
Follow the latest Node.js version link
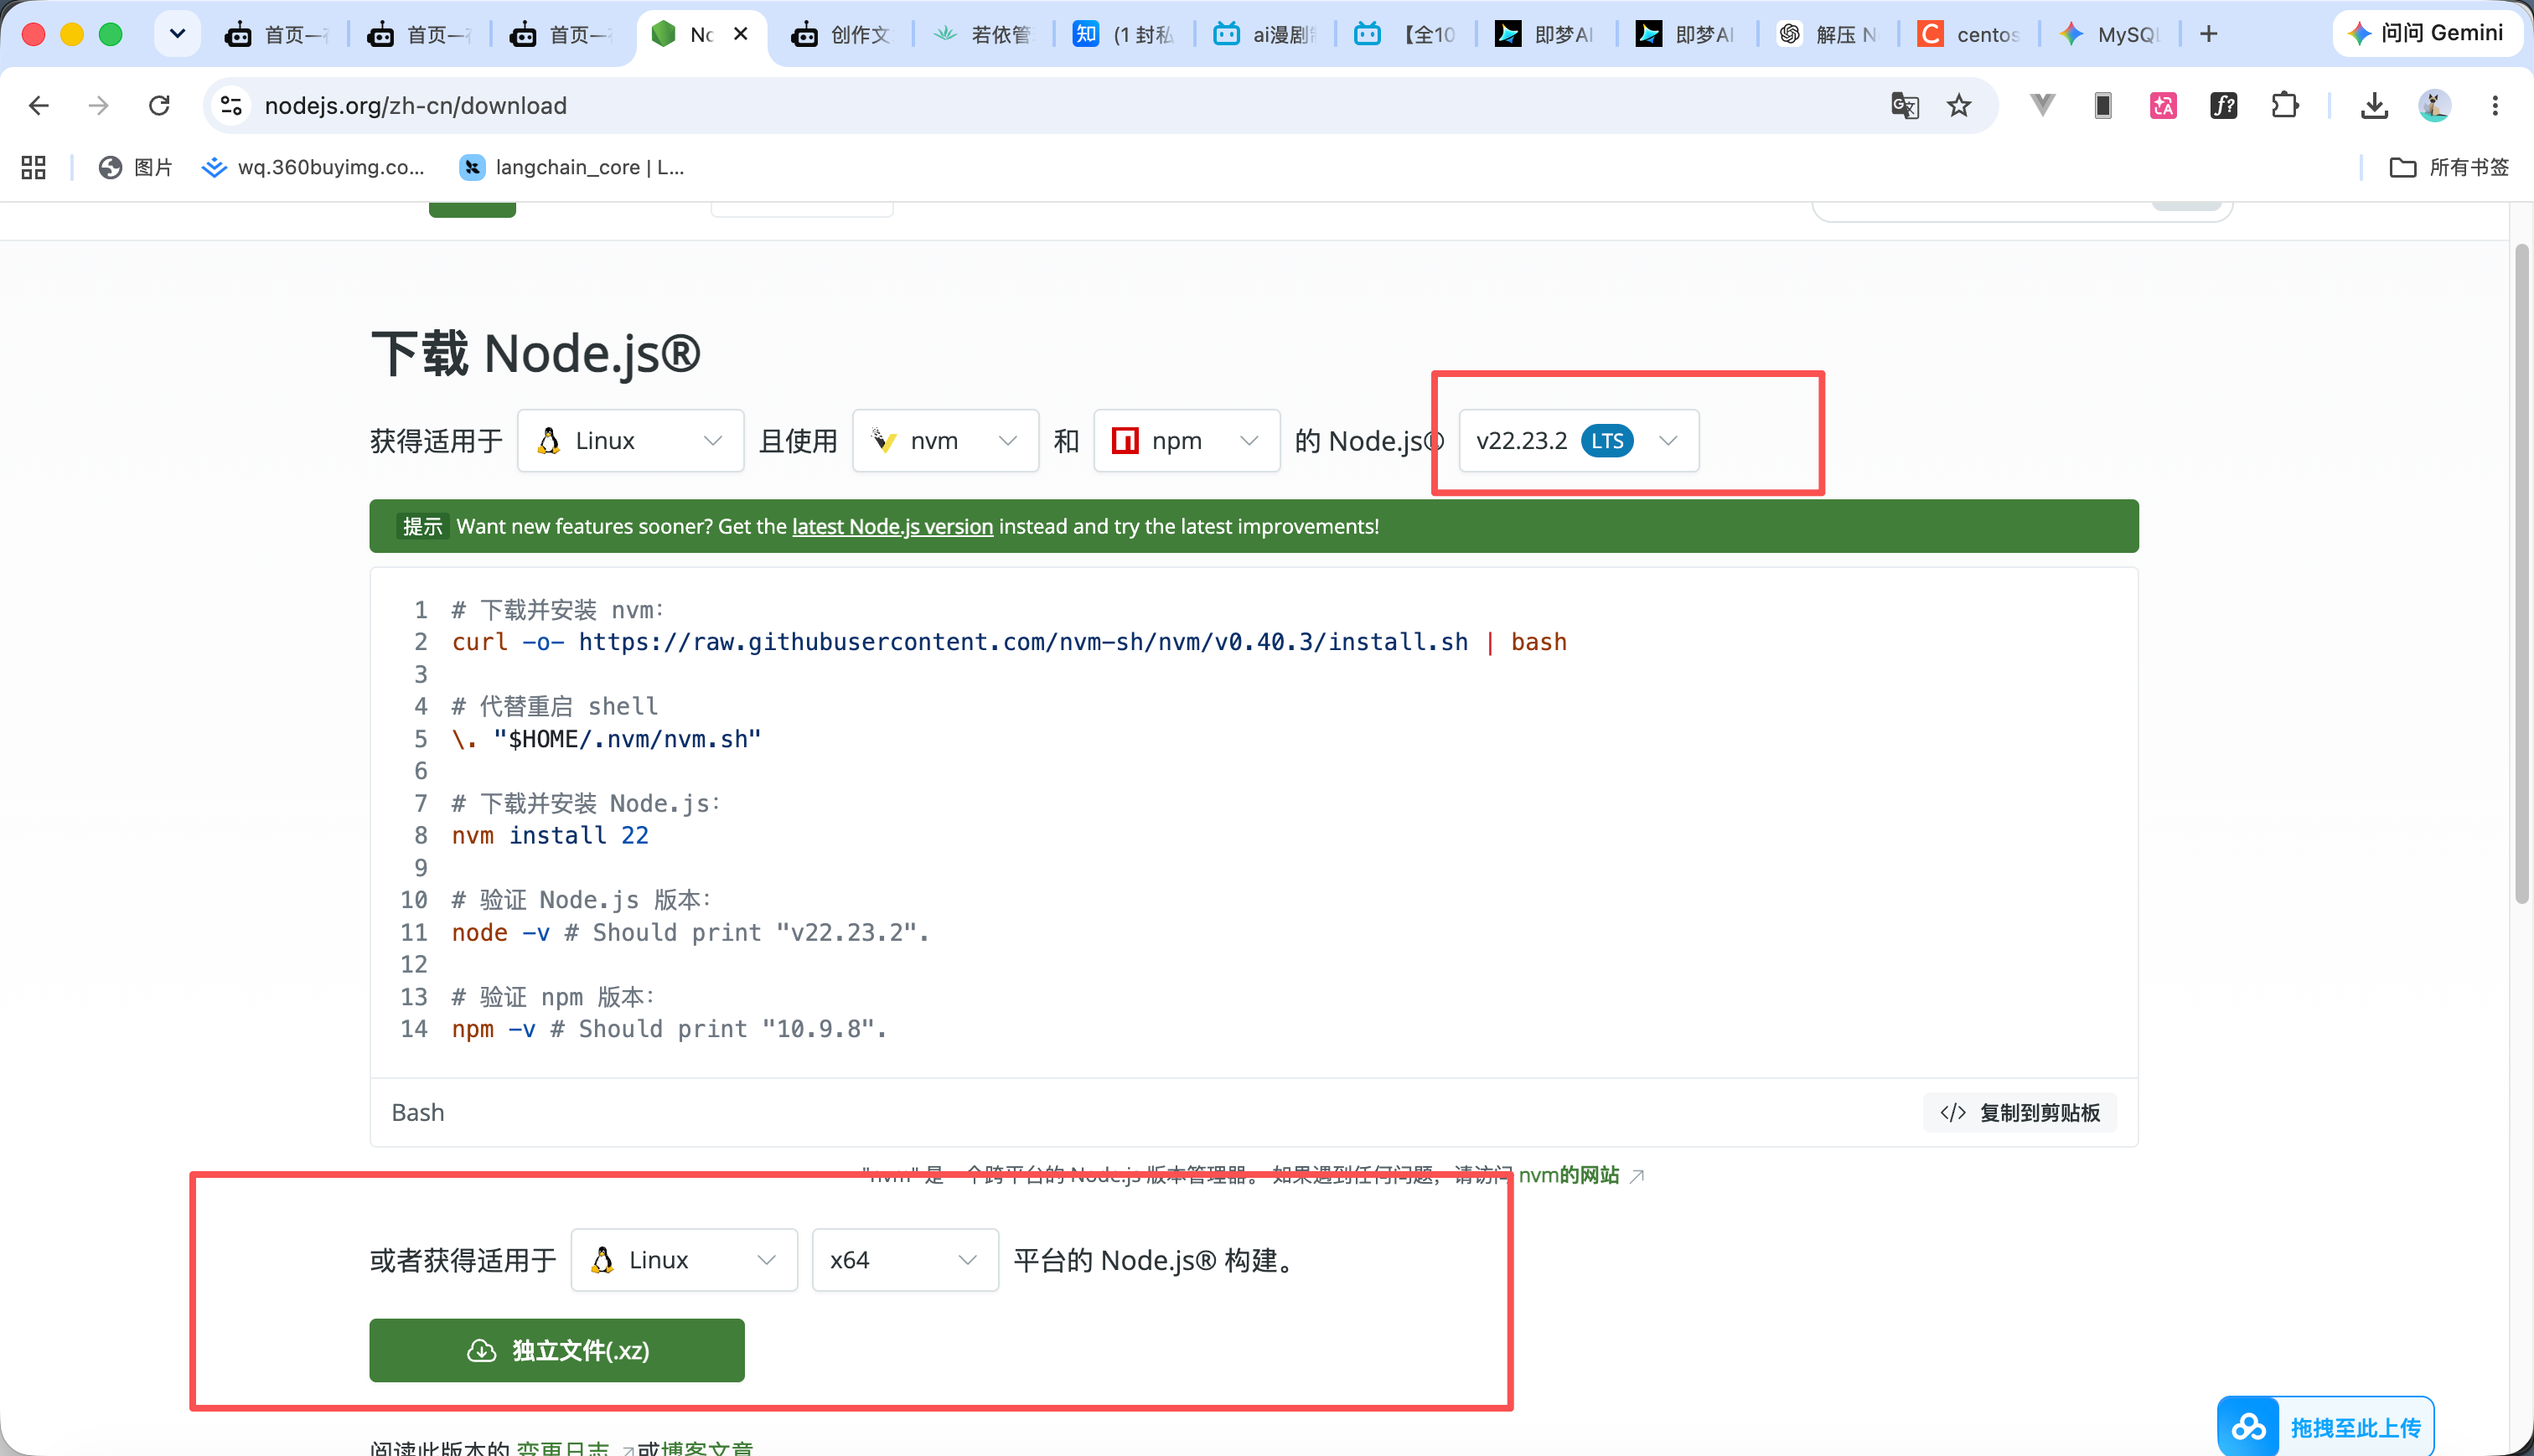coord(892,526)
